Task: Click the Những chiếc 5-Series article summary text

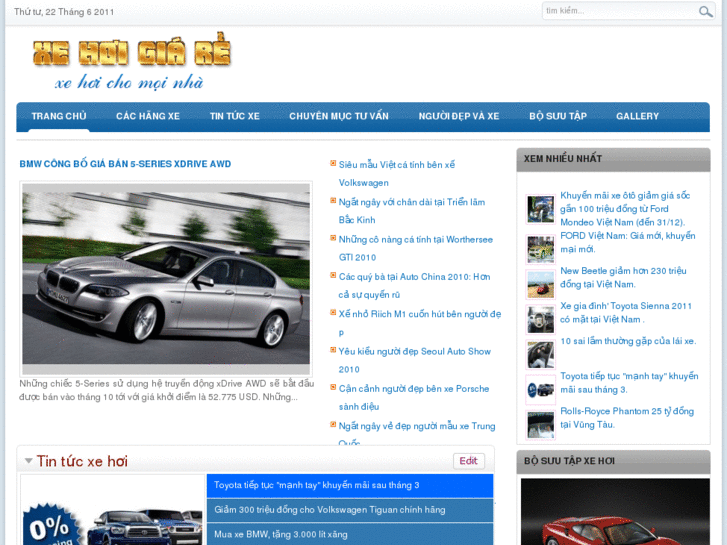Action: point(166,391)
